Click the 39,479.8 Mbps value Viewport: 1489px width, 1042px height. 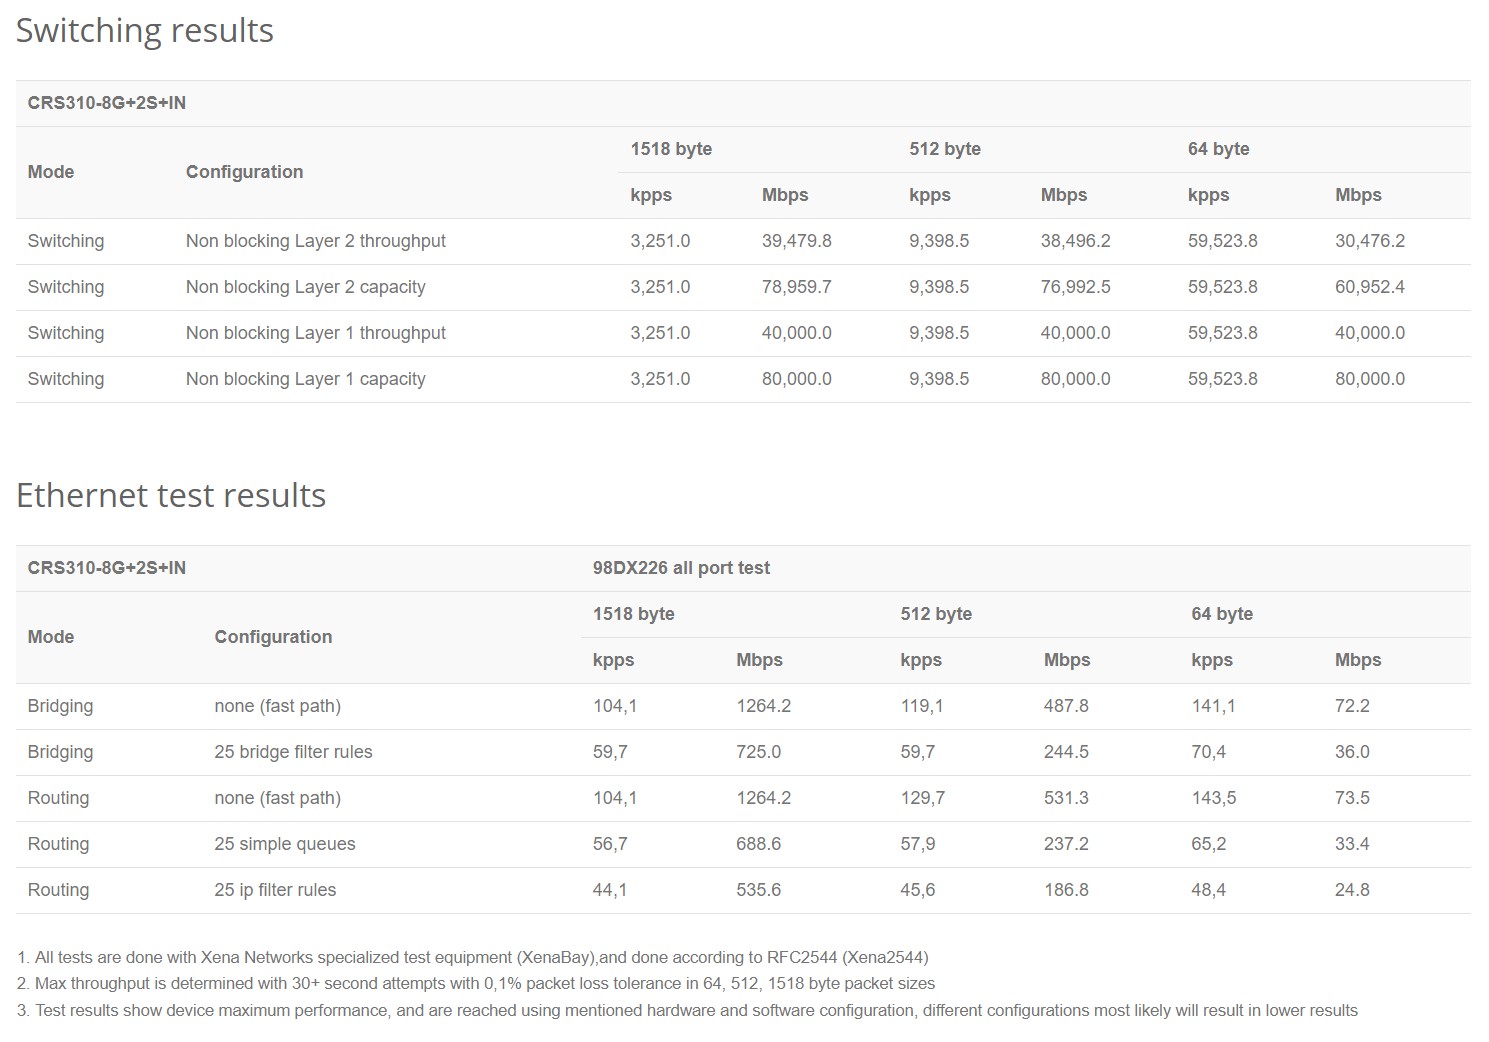pos(796,241)
